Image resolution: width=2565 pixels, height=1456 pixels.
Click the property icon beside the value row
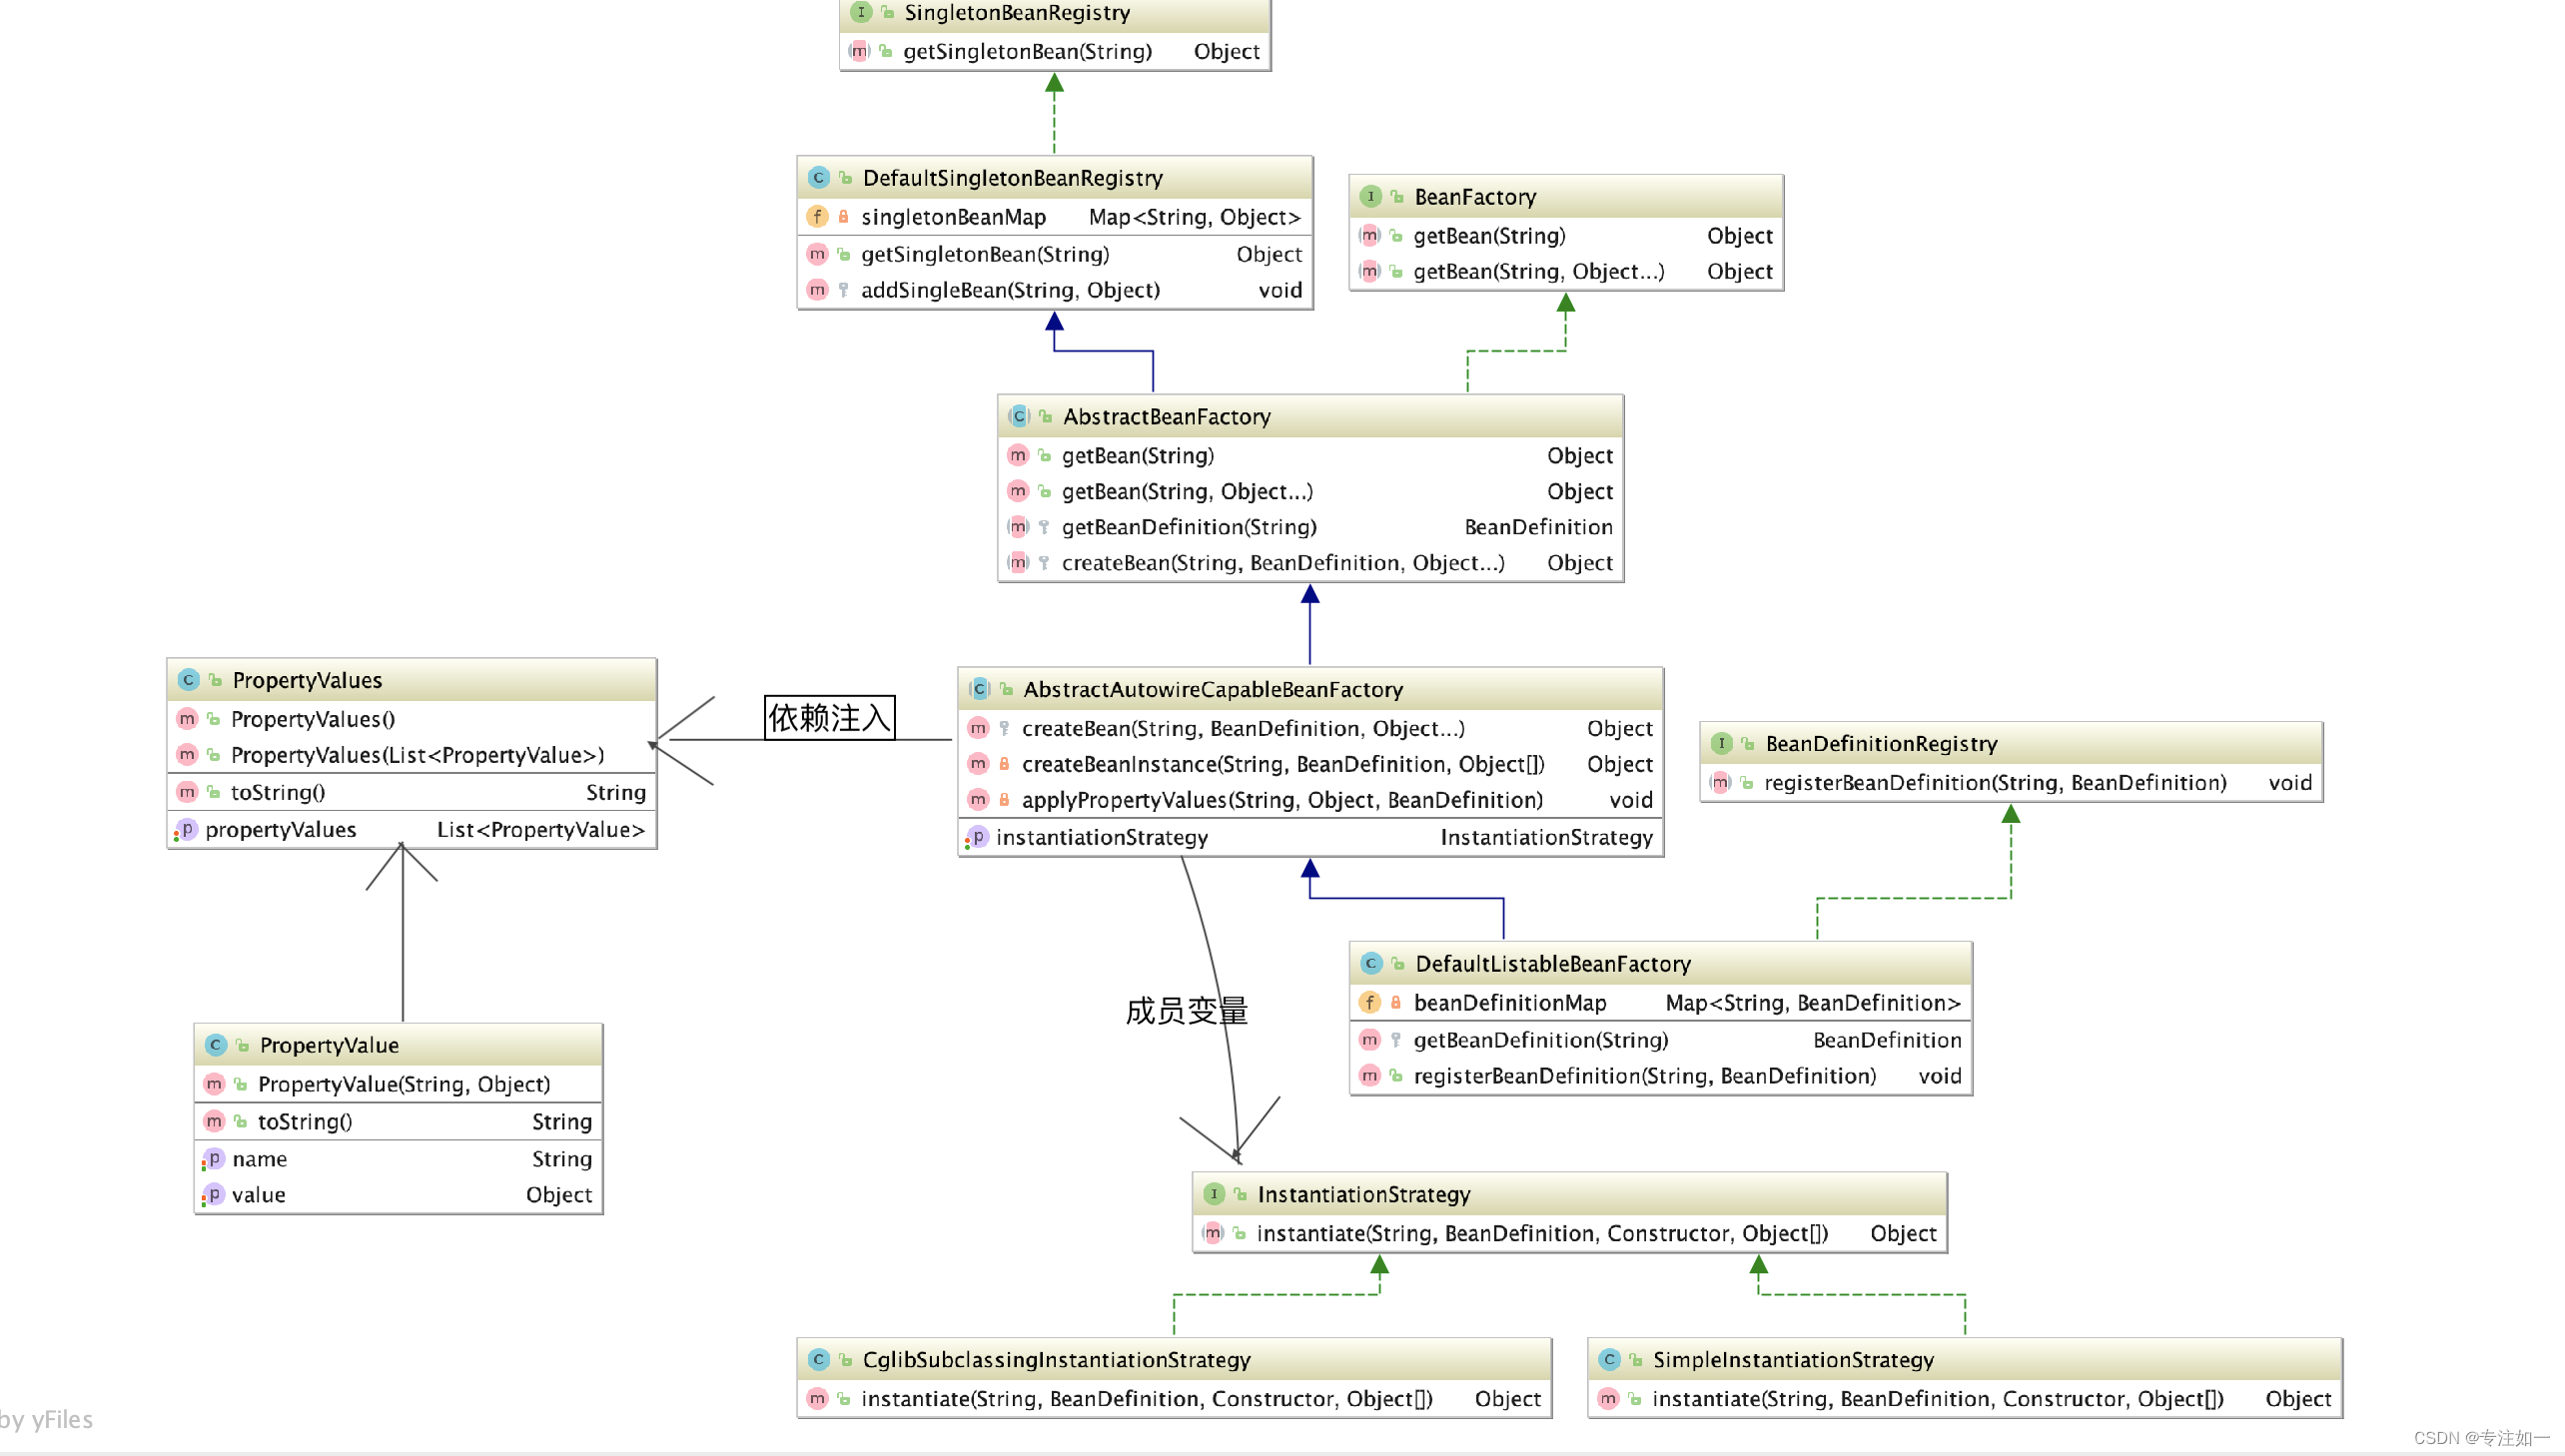212,1195
